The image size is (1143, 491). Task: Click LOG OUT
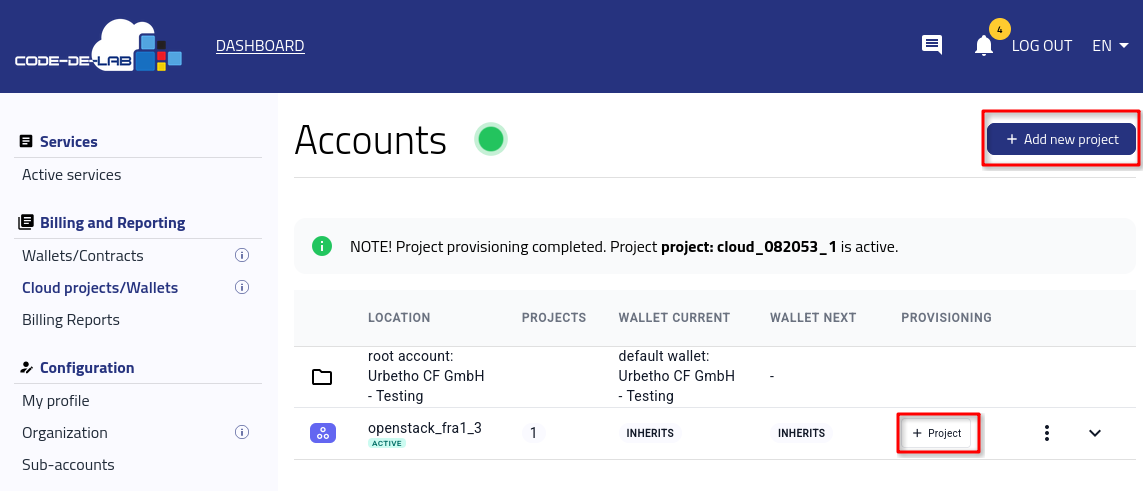(x=1042, y=46)
